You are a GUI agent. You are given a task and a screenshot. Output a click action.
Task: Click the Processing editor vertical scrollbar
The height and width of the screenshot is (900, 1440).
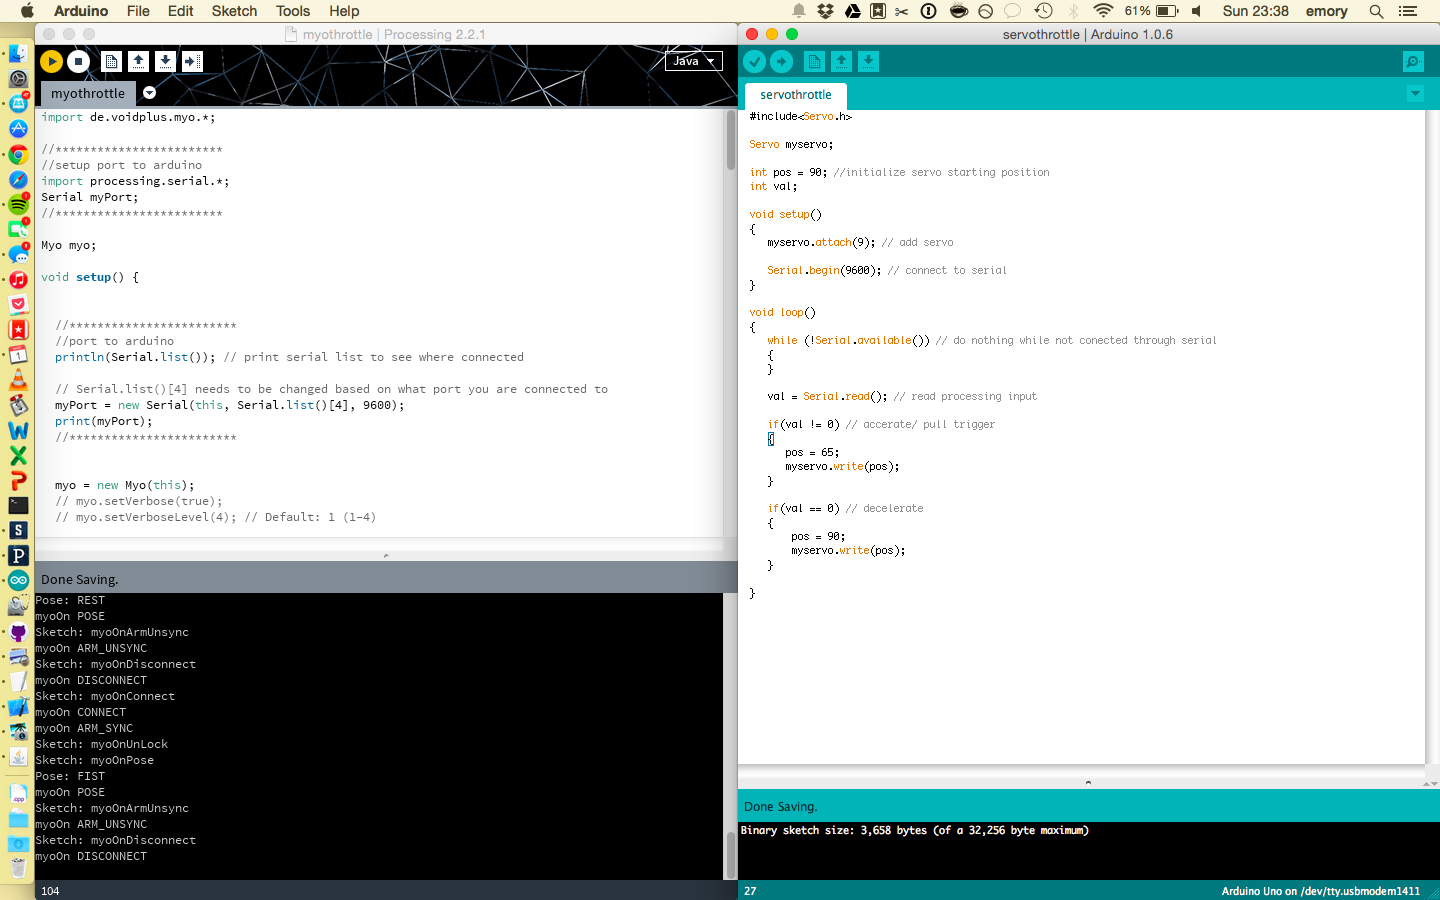click(x=731, y=140)
